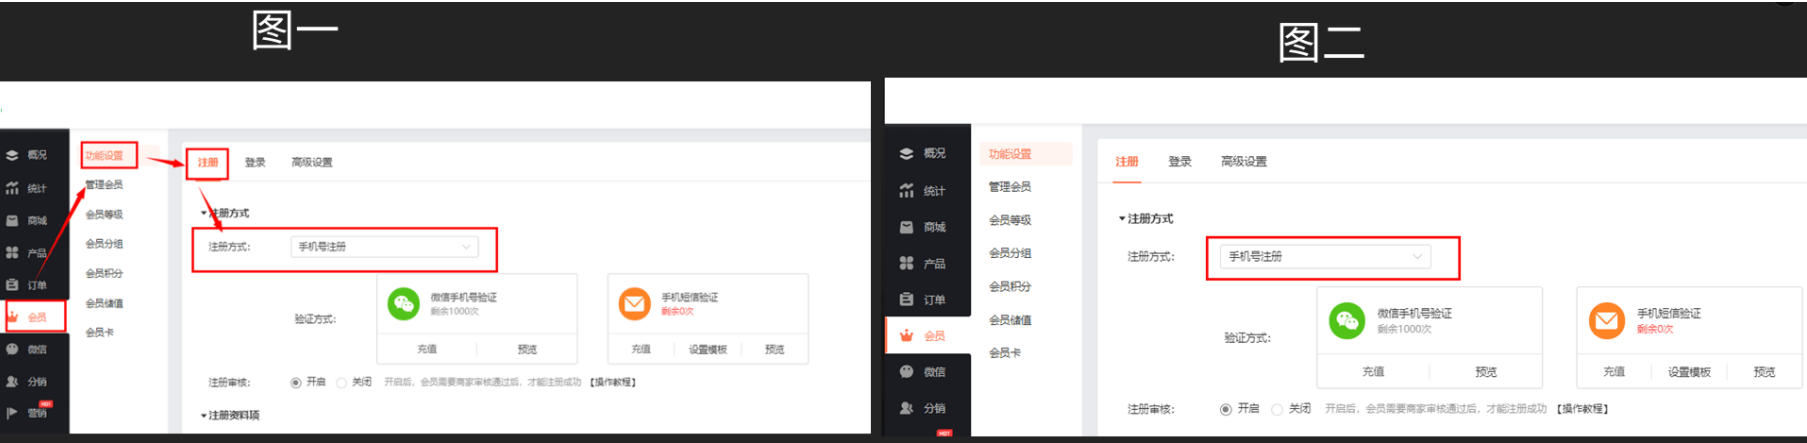Switch to 登录 tab in 图二
Viewport: 1807px width, 443px height.
click(x=1180, y=161)
